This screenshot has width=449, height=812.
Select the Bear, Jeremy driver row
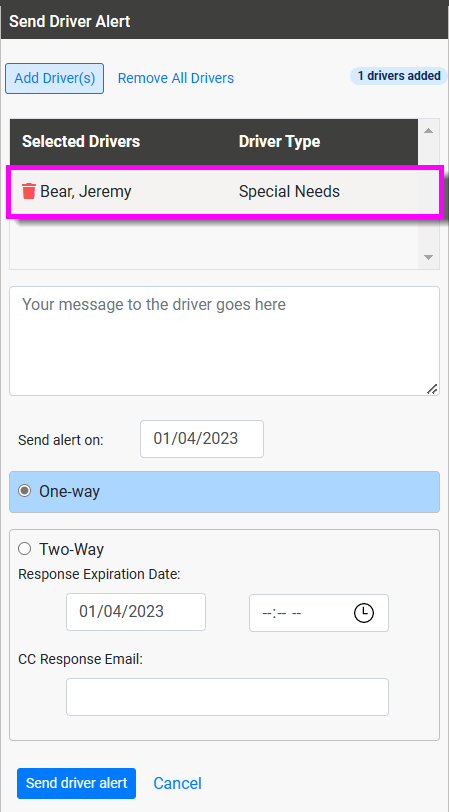coord(224,192)
